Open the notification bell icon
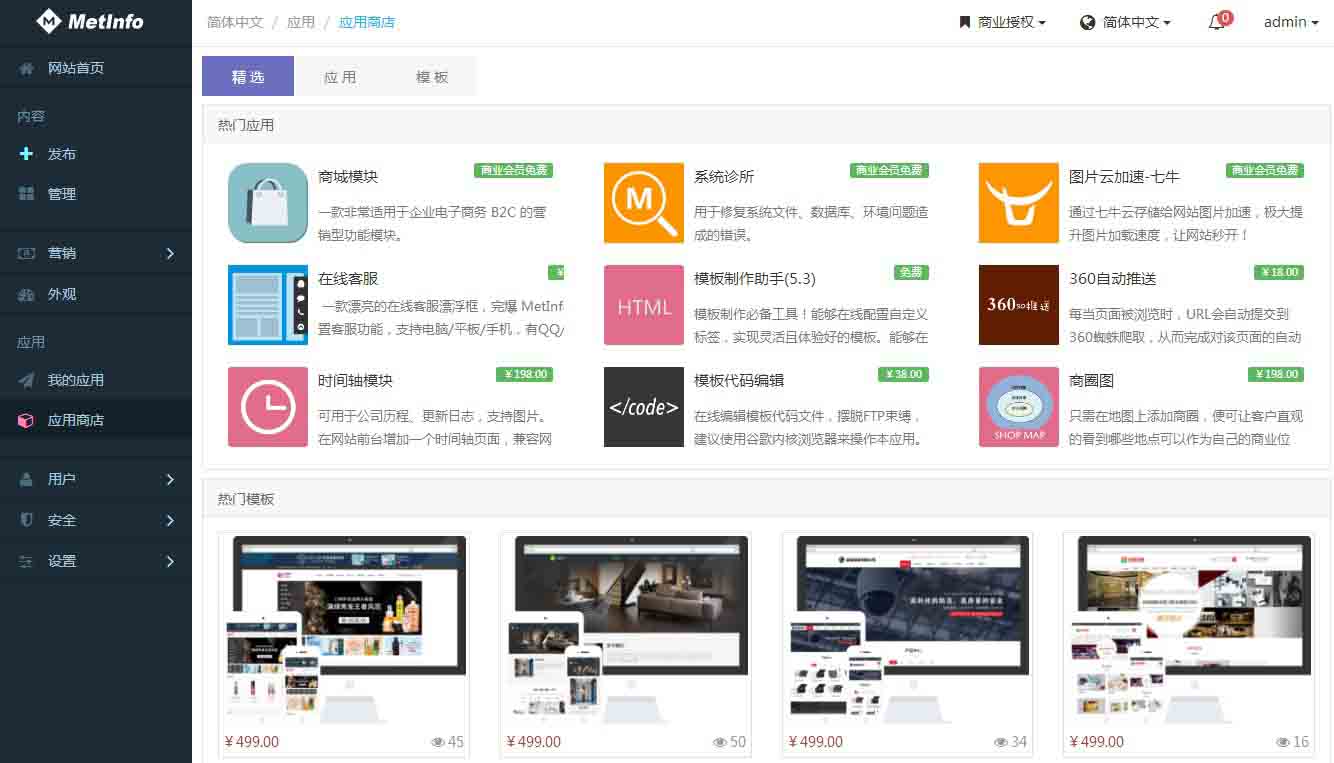Image resolution: width=1334 pixels, height=763 pixels. pyautogui.click(x=1217, y=22)
